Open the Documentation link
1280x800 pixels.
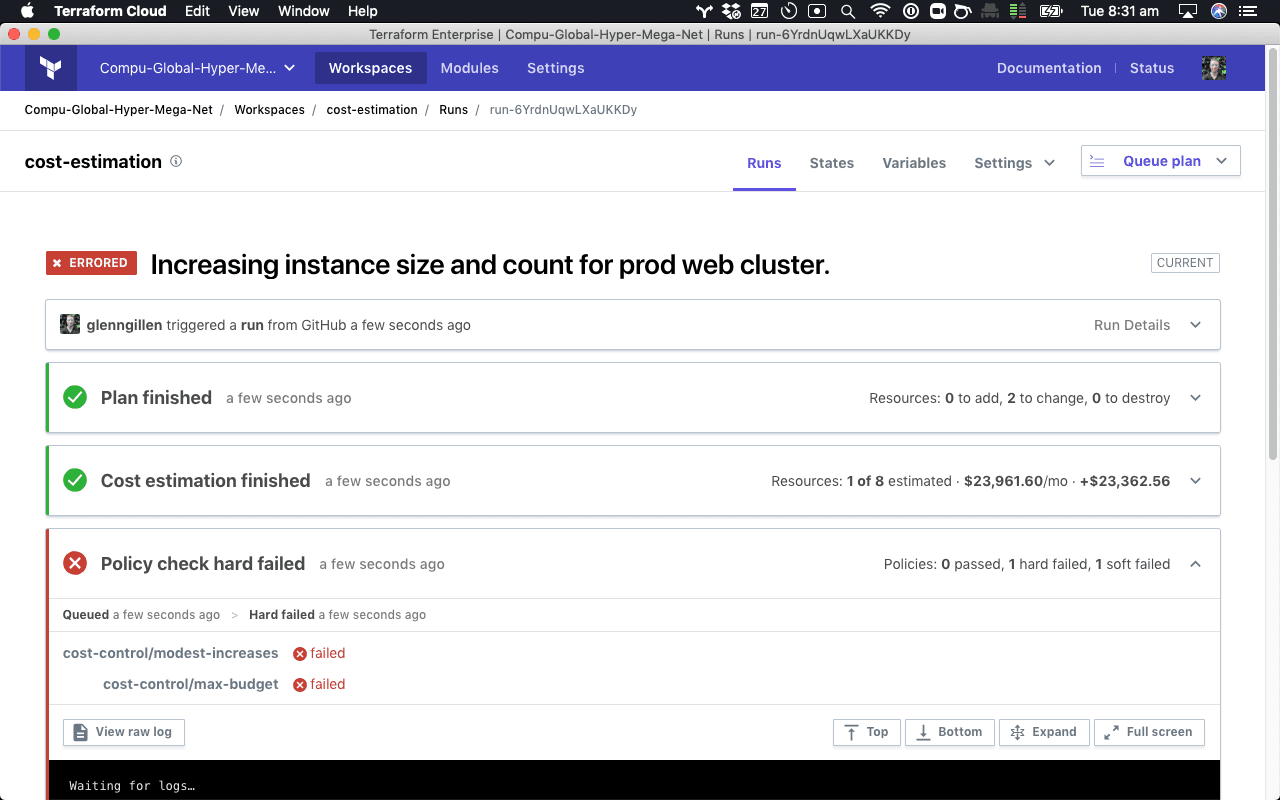pos(1048,68)
